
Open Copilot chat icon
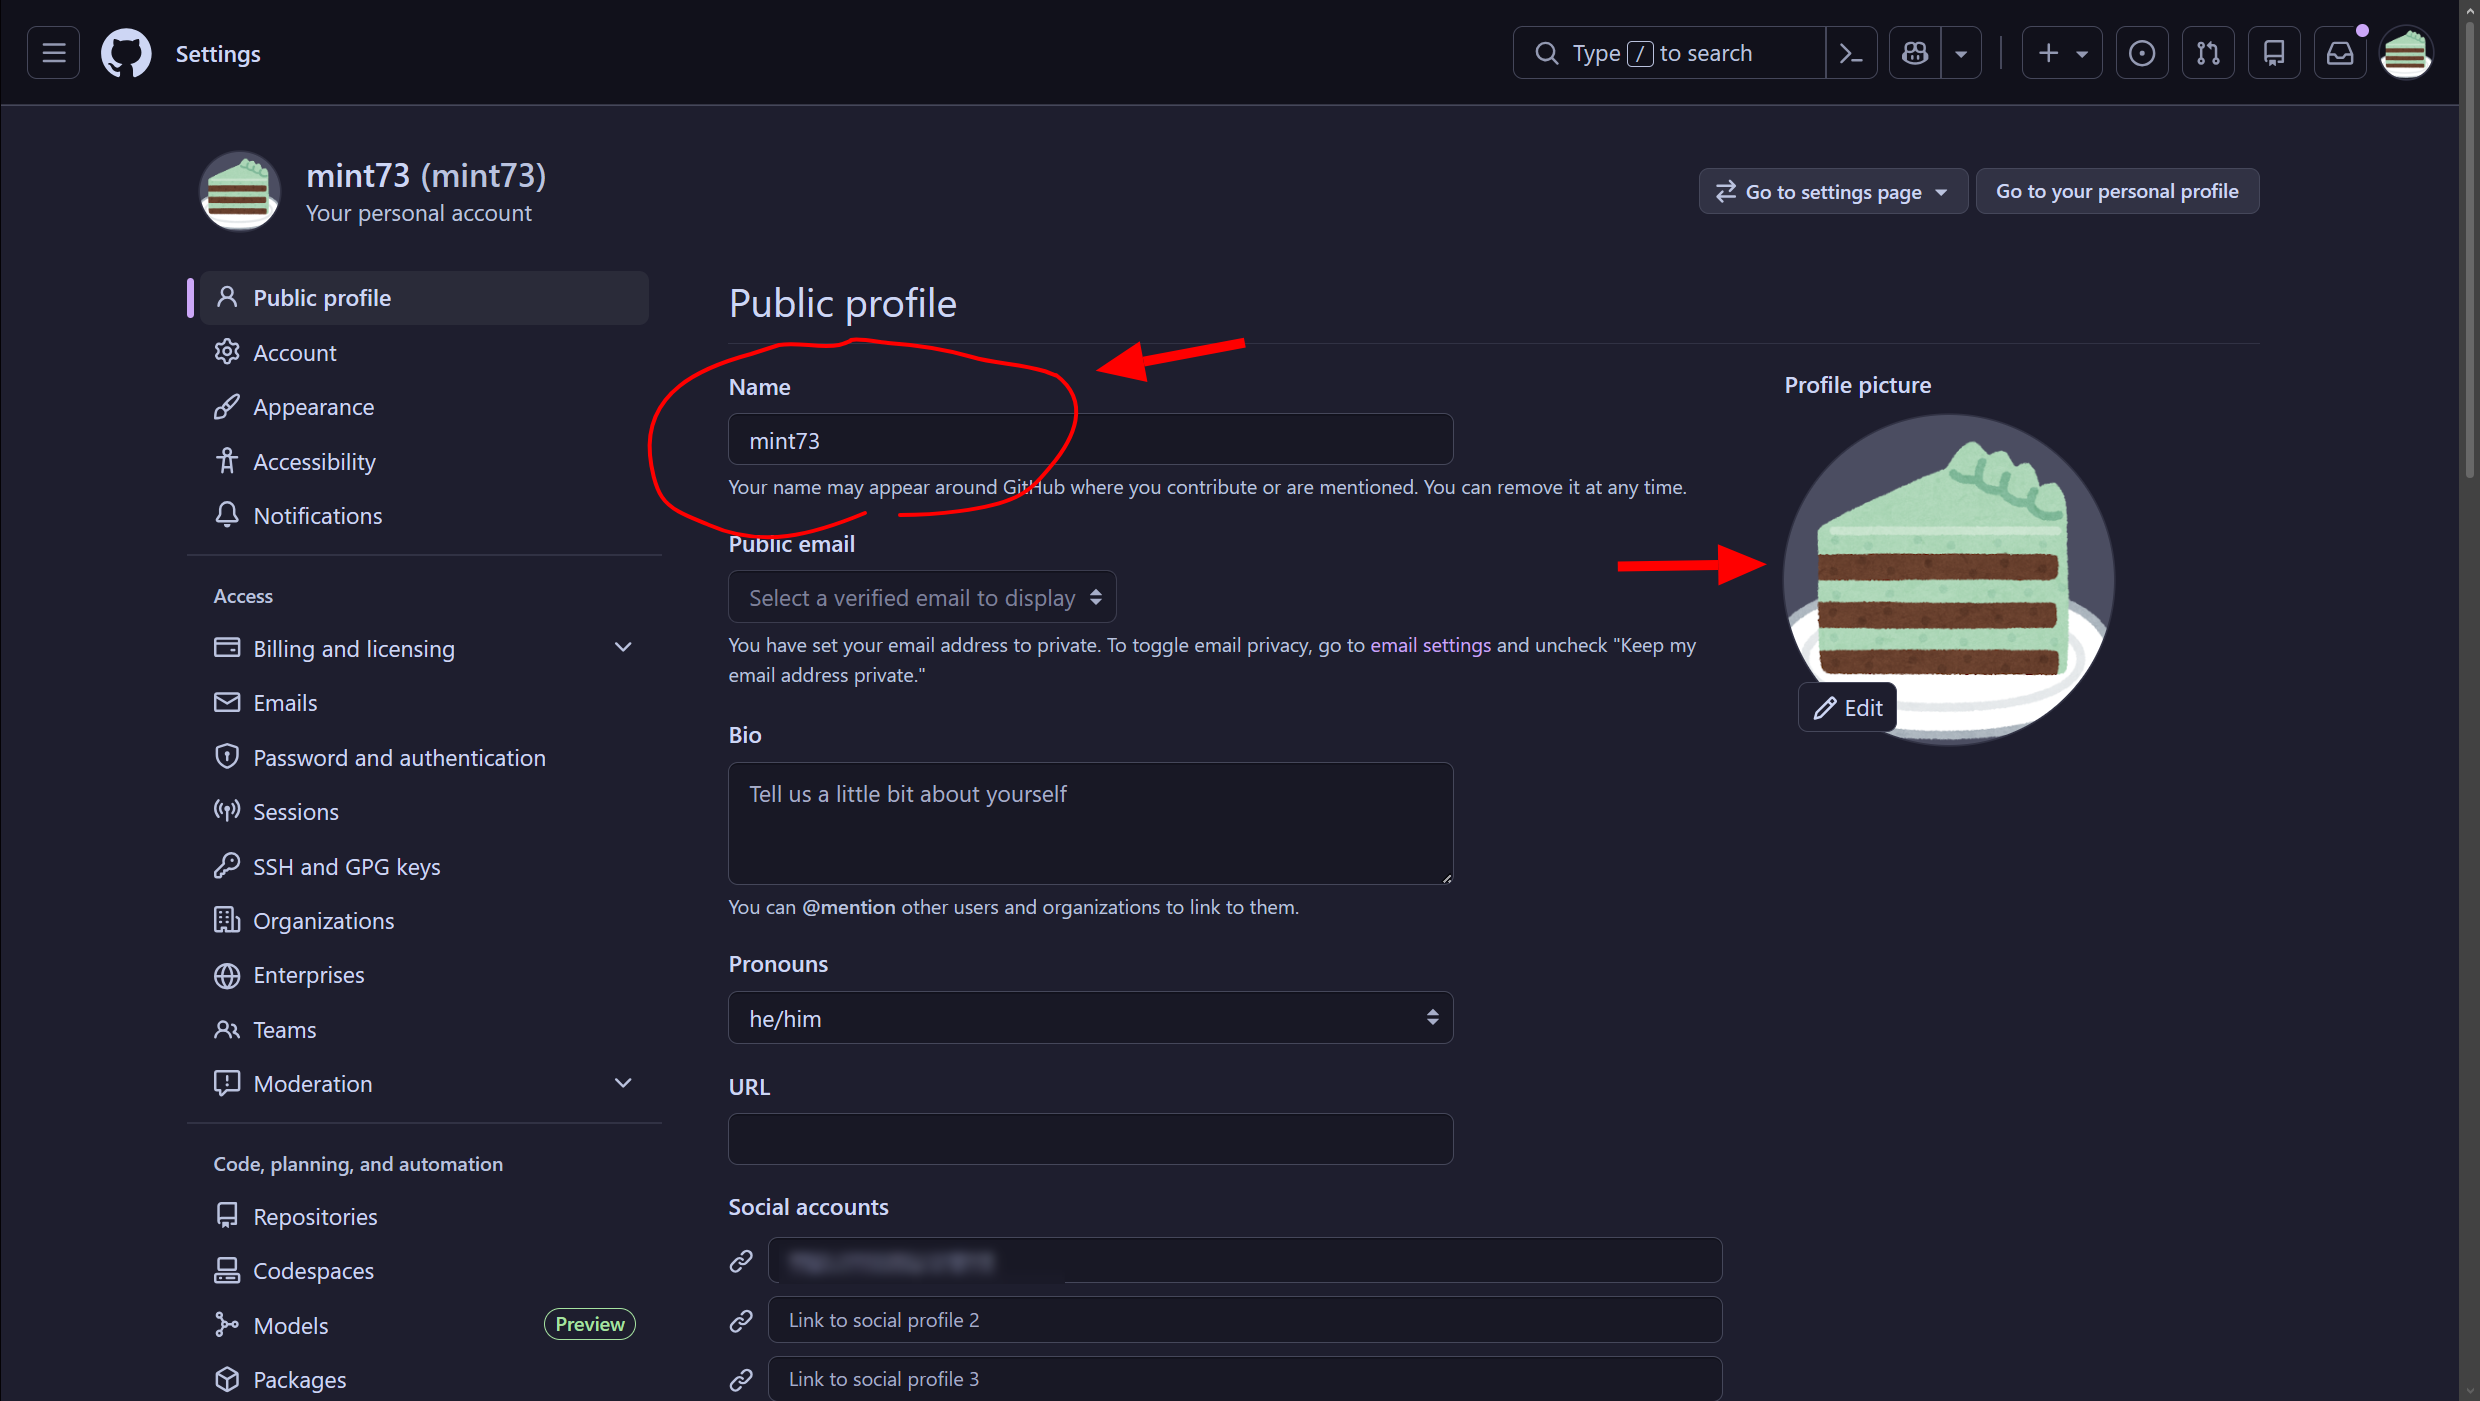click(1915, 53)
